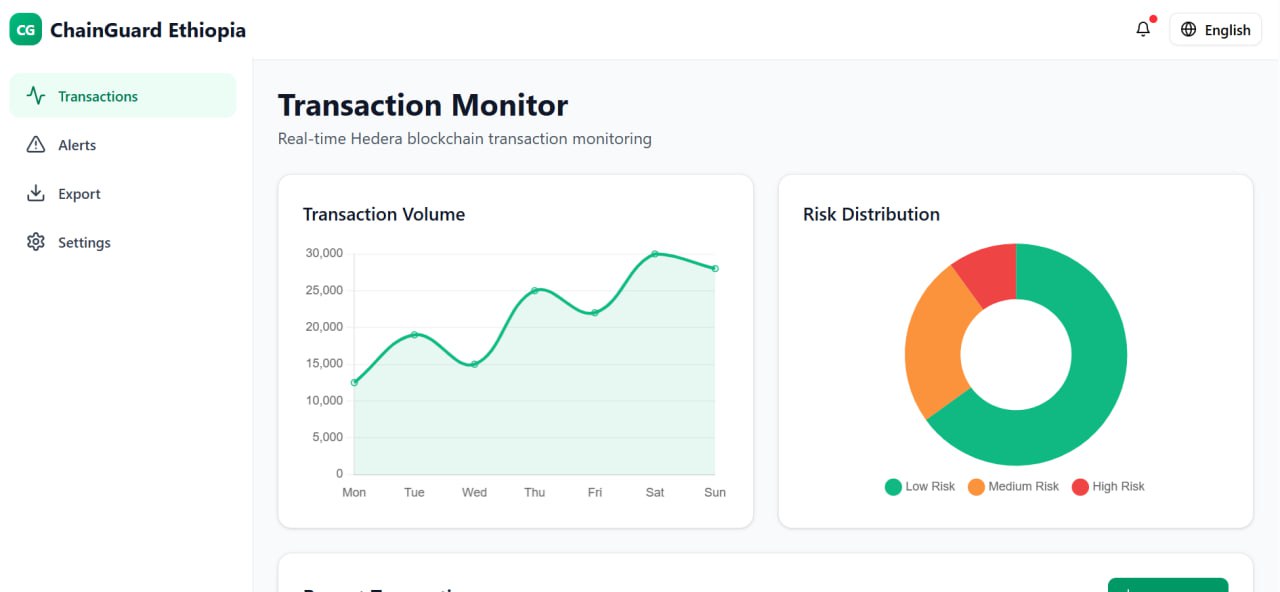Click the globe language icon

point(1188,30)
